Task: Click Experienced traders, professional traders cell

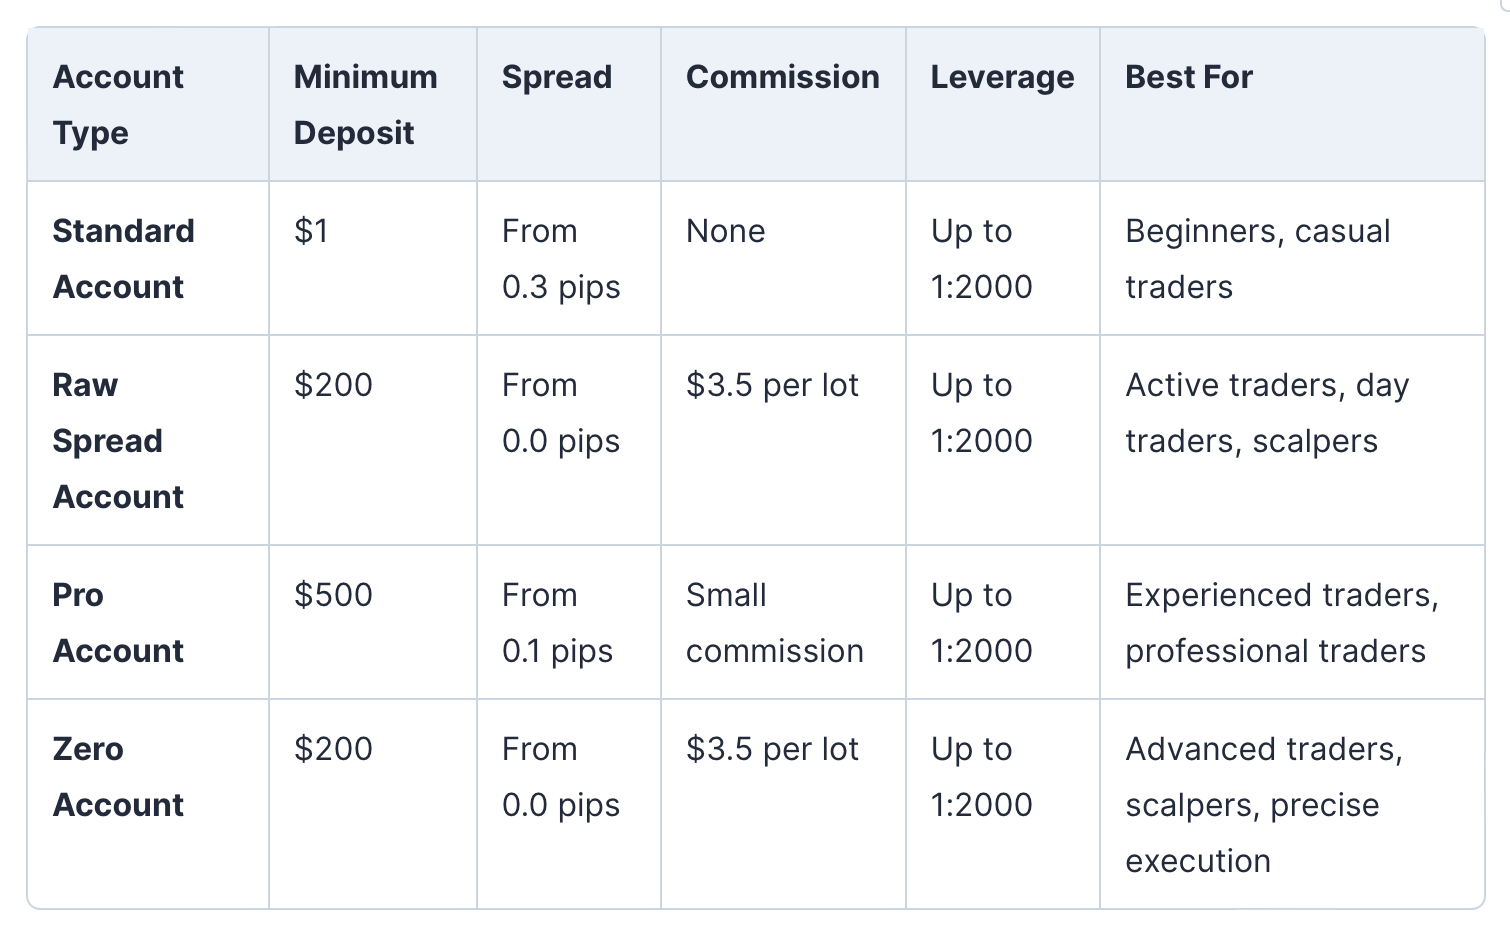Action: pyautogui.click(x=1281, y=622)
